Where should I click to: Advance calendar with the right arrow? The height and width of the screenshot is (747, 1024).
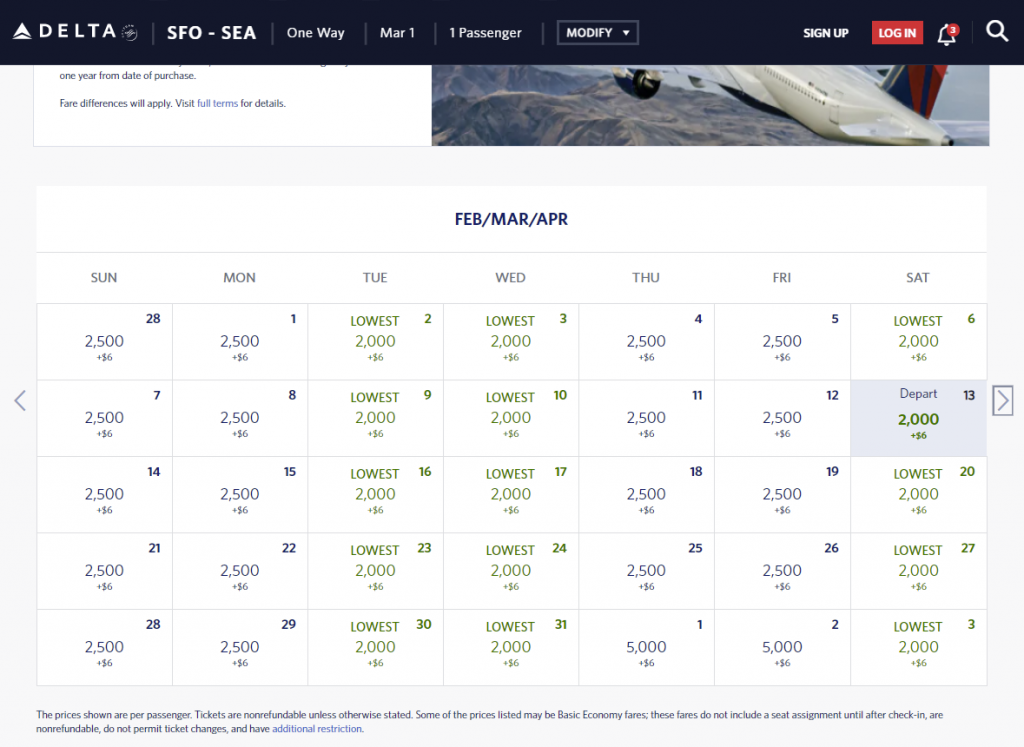(x=1002, y=400)
